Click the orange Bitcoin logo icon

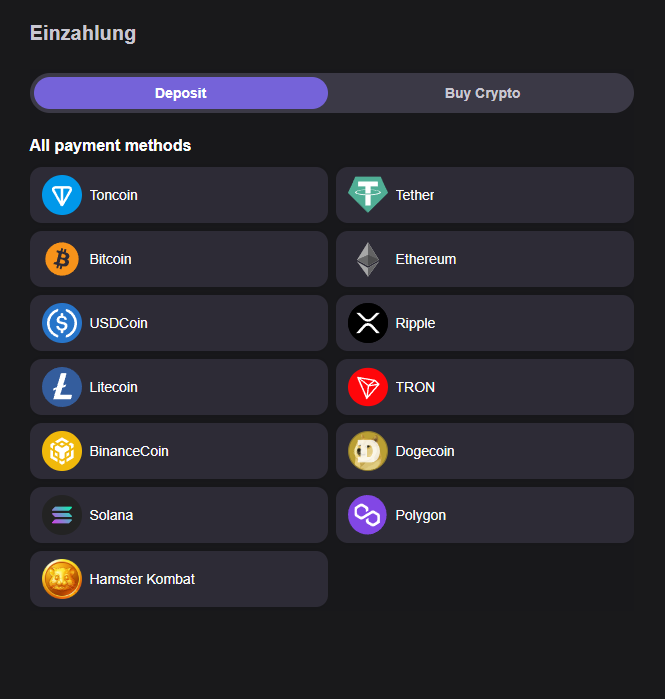coord(62,259)
